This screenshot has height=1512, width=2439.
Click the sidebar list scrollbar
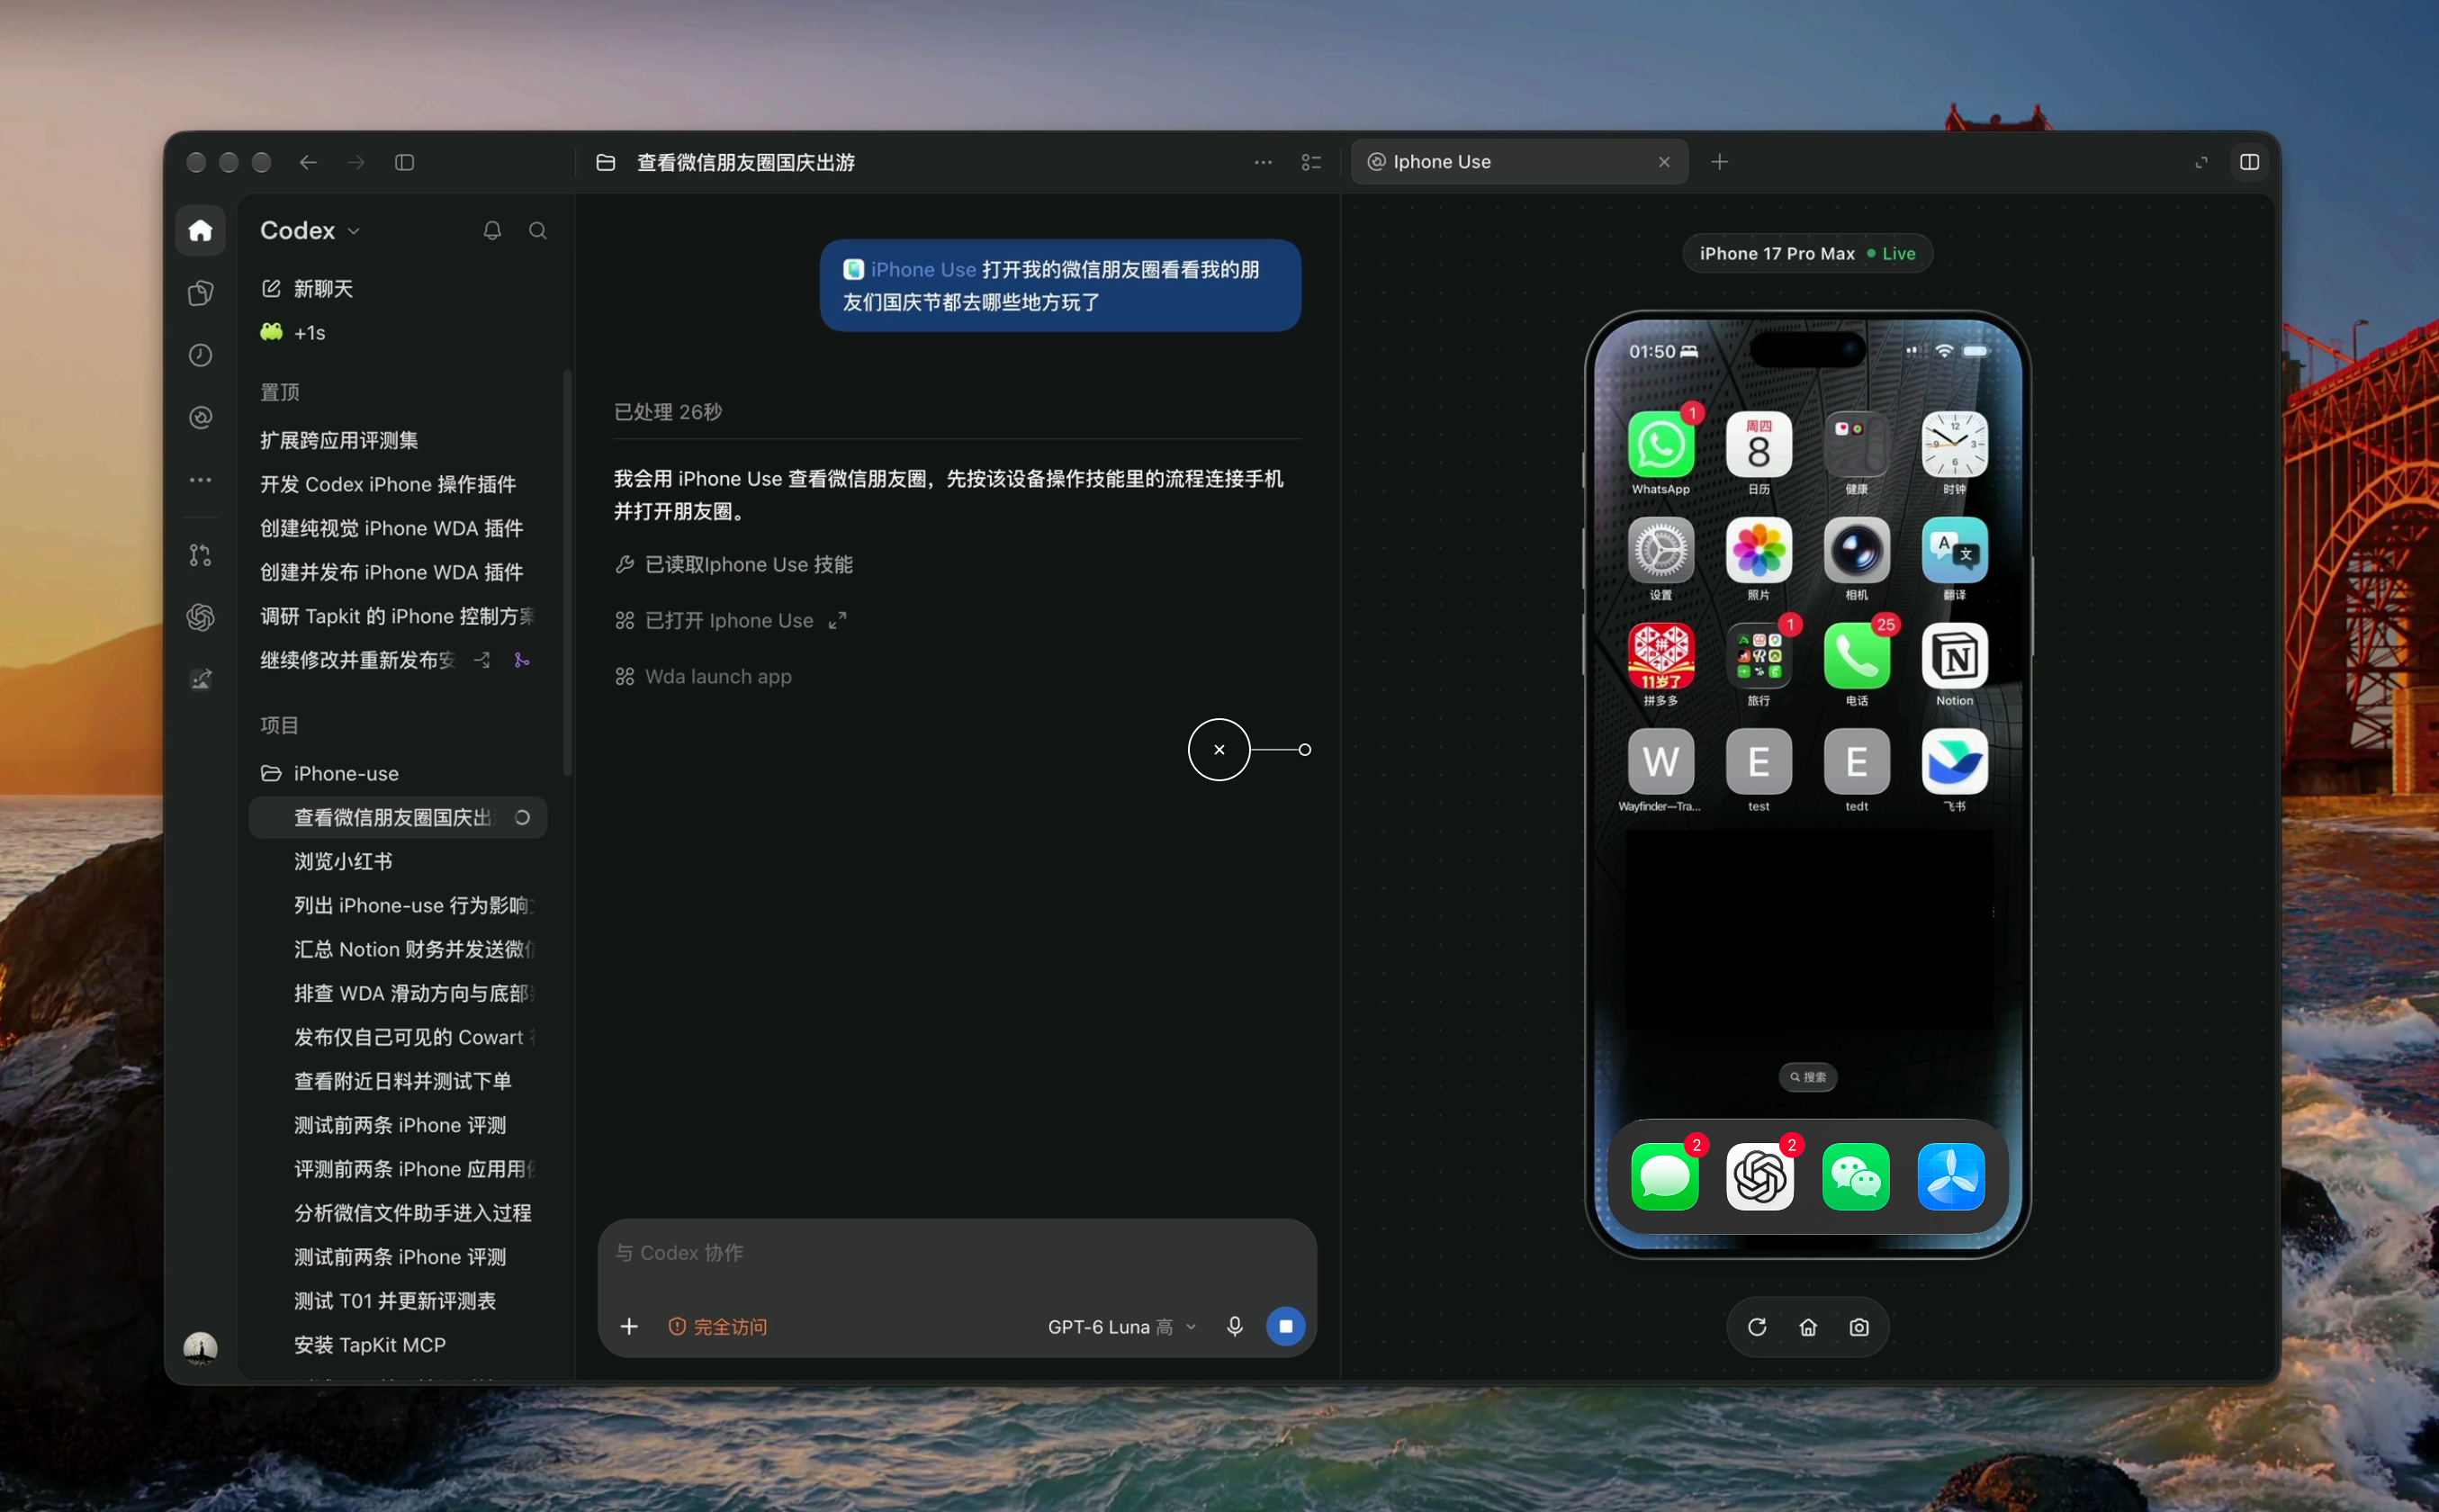coord(567,573)
